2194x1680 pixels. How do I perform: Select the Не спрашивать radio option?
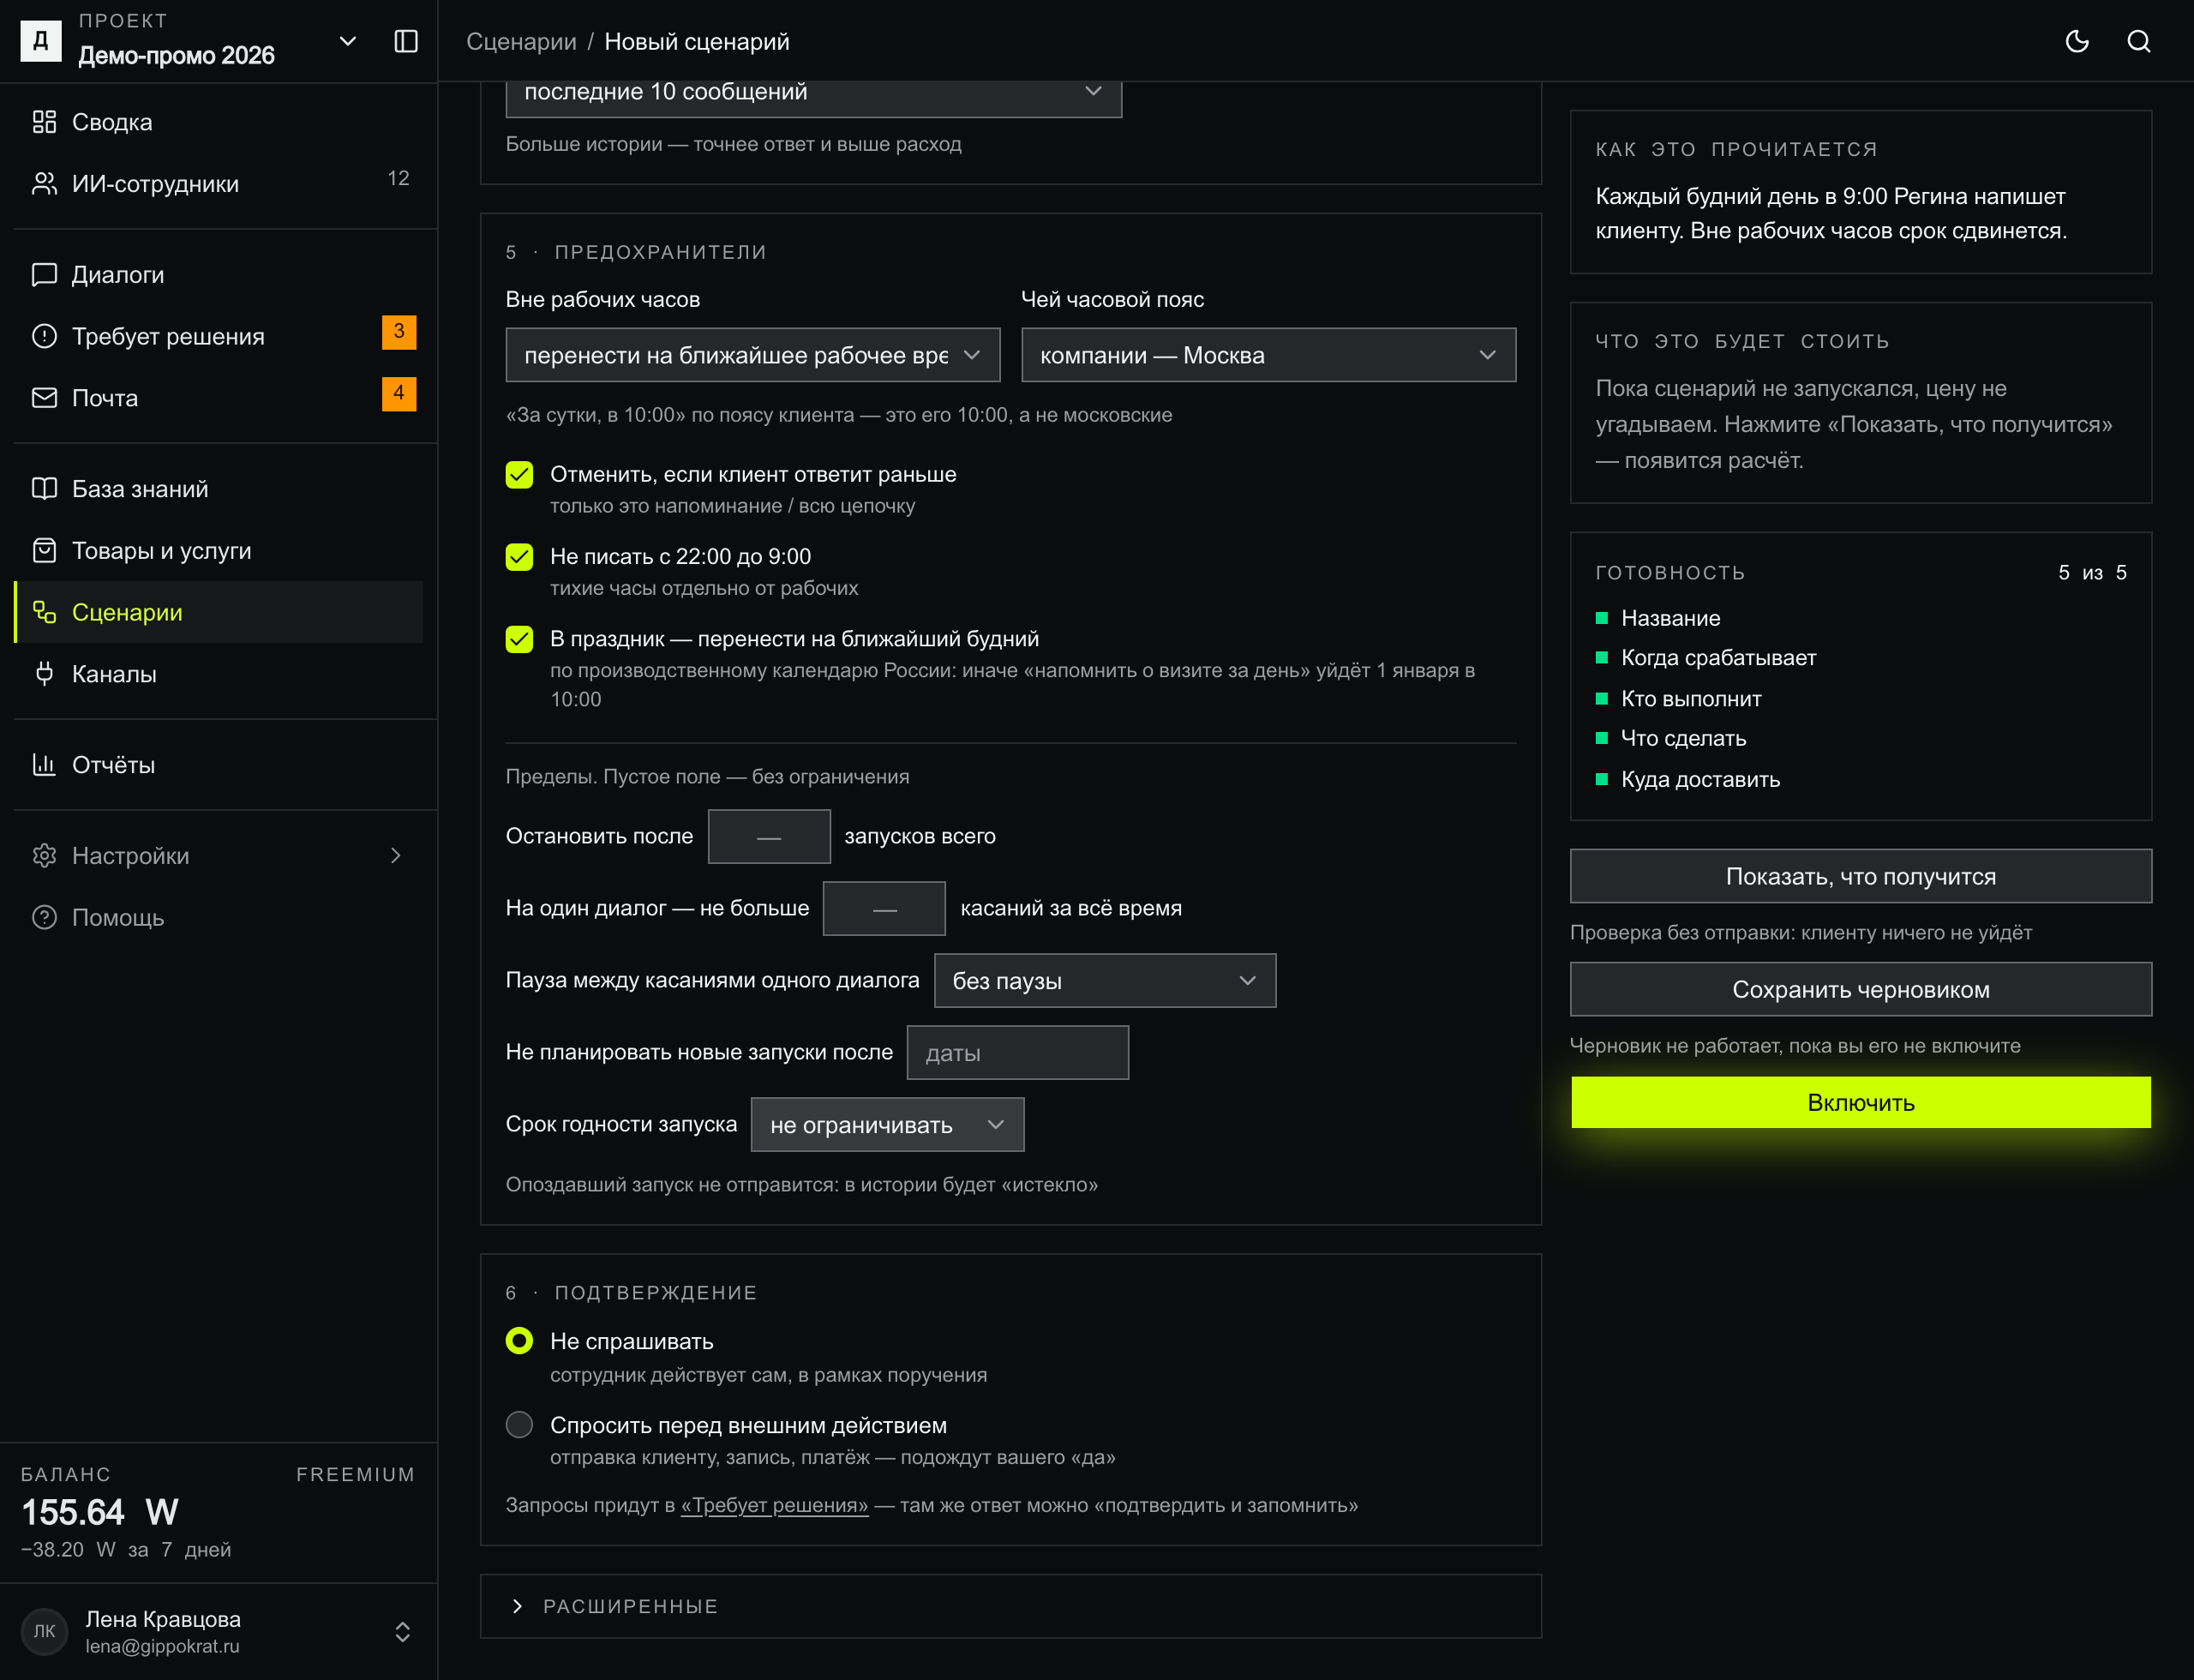coord(519,1341)
